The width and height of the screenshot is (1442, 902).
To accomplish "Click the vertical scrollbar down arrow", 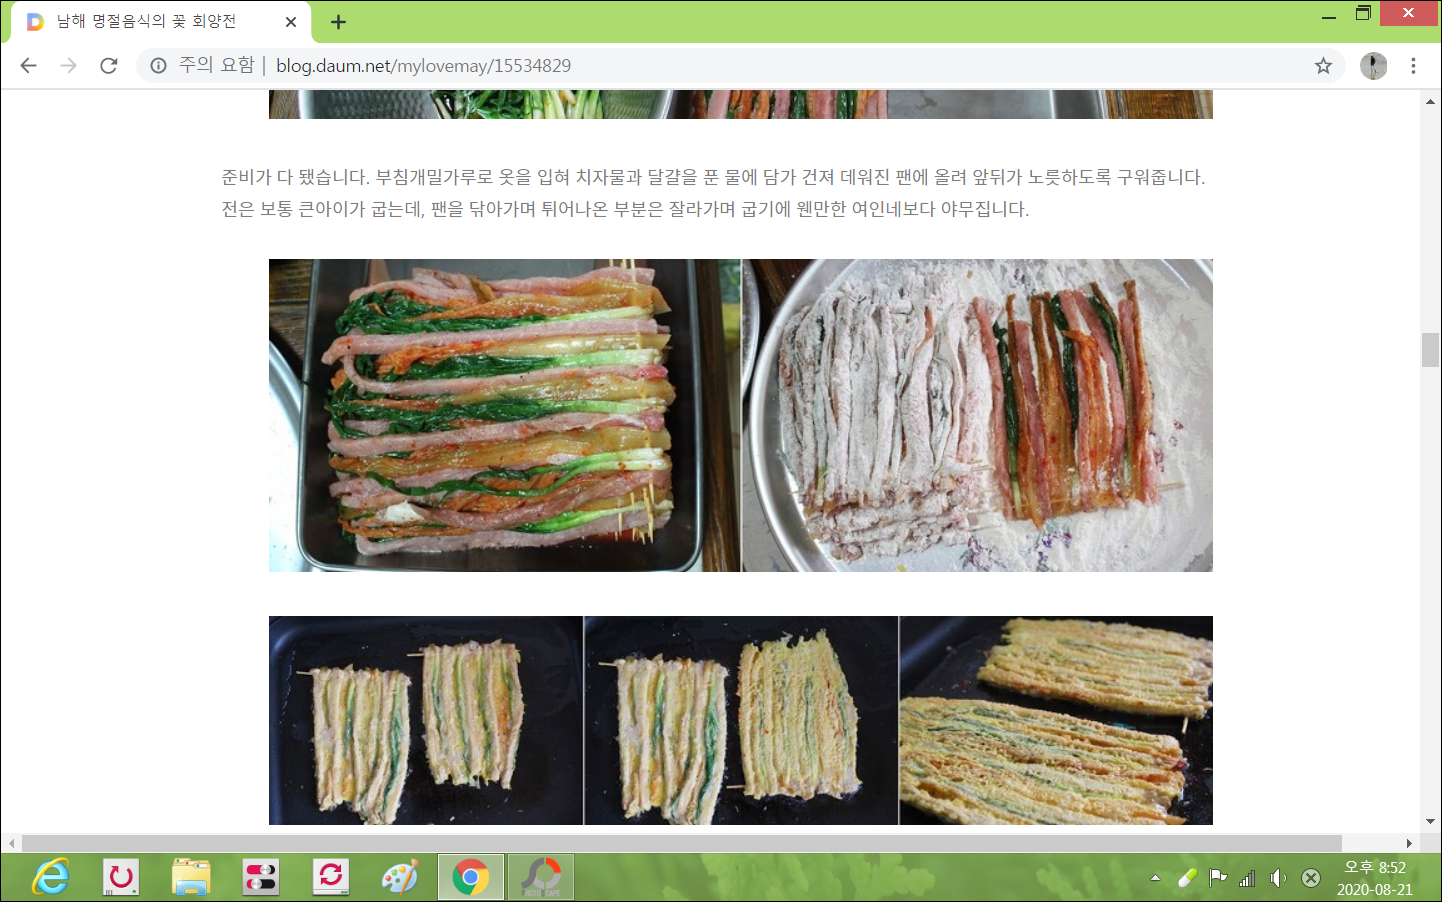I will (x=1430, y=822).
